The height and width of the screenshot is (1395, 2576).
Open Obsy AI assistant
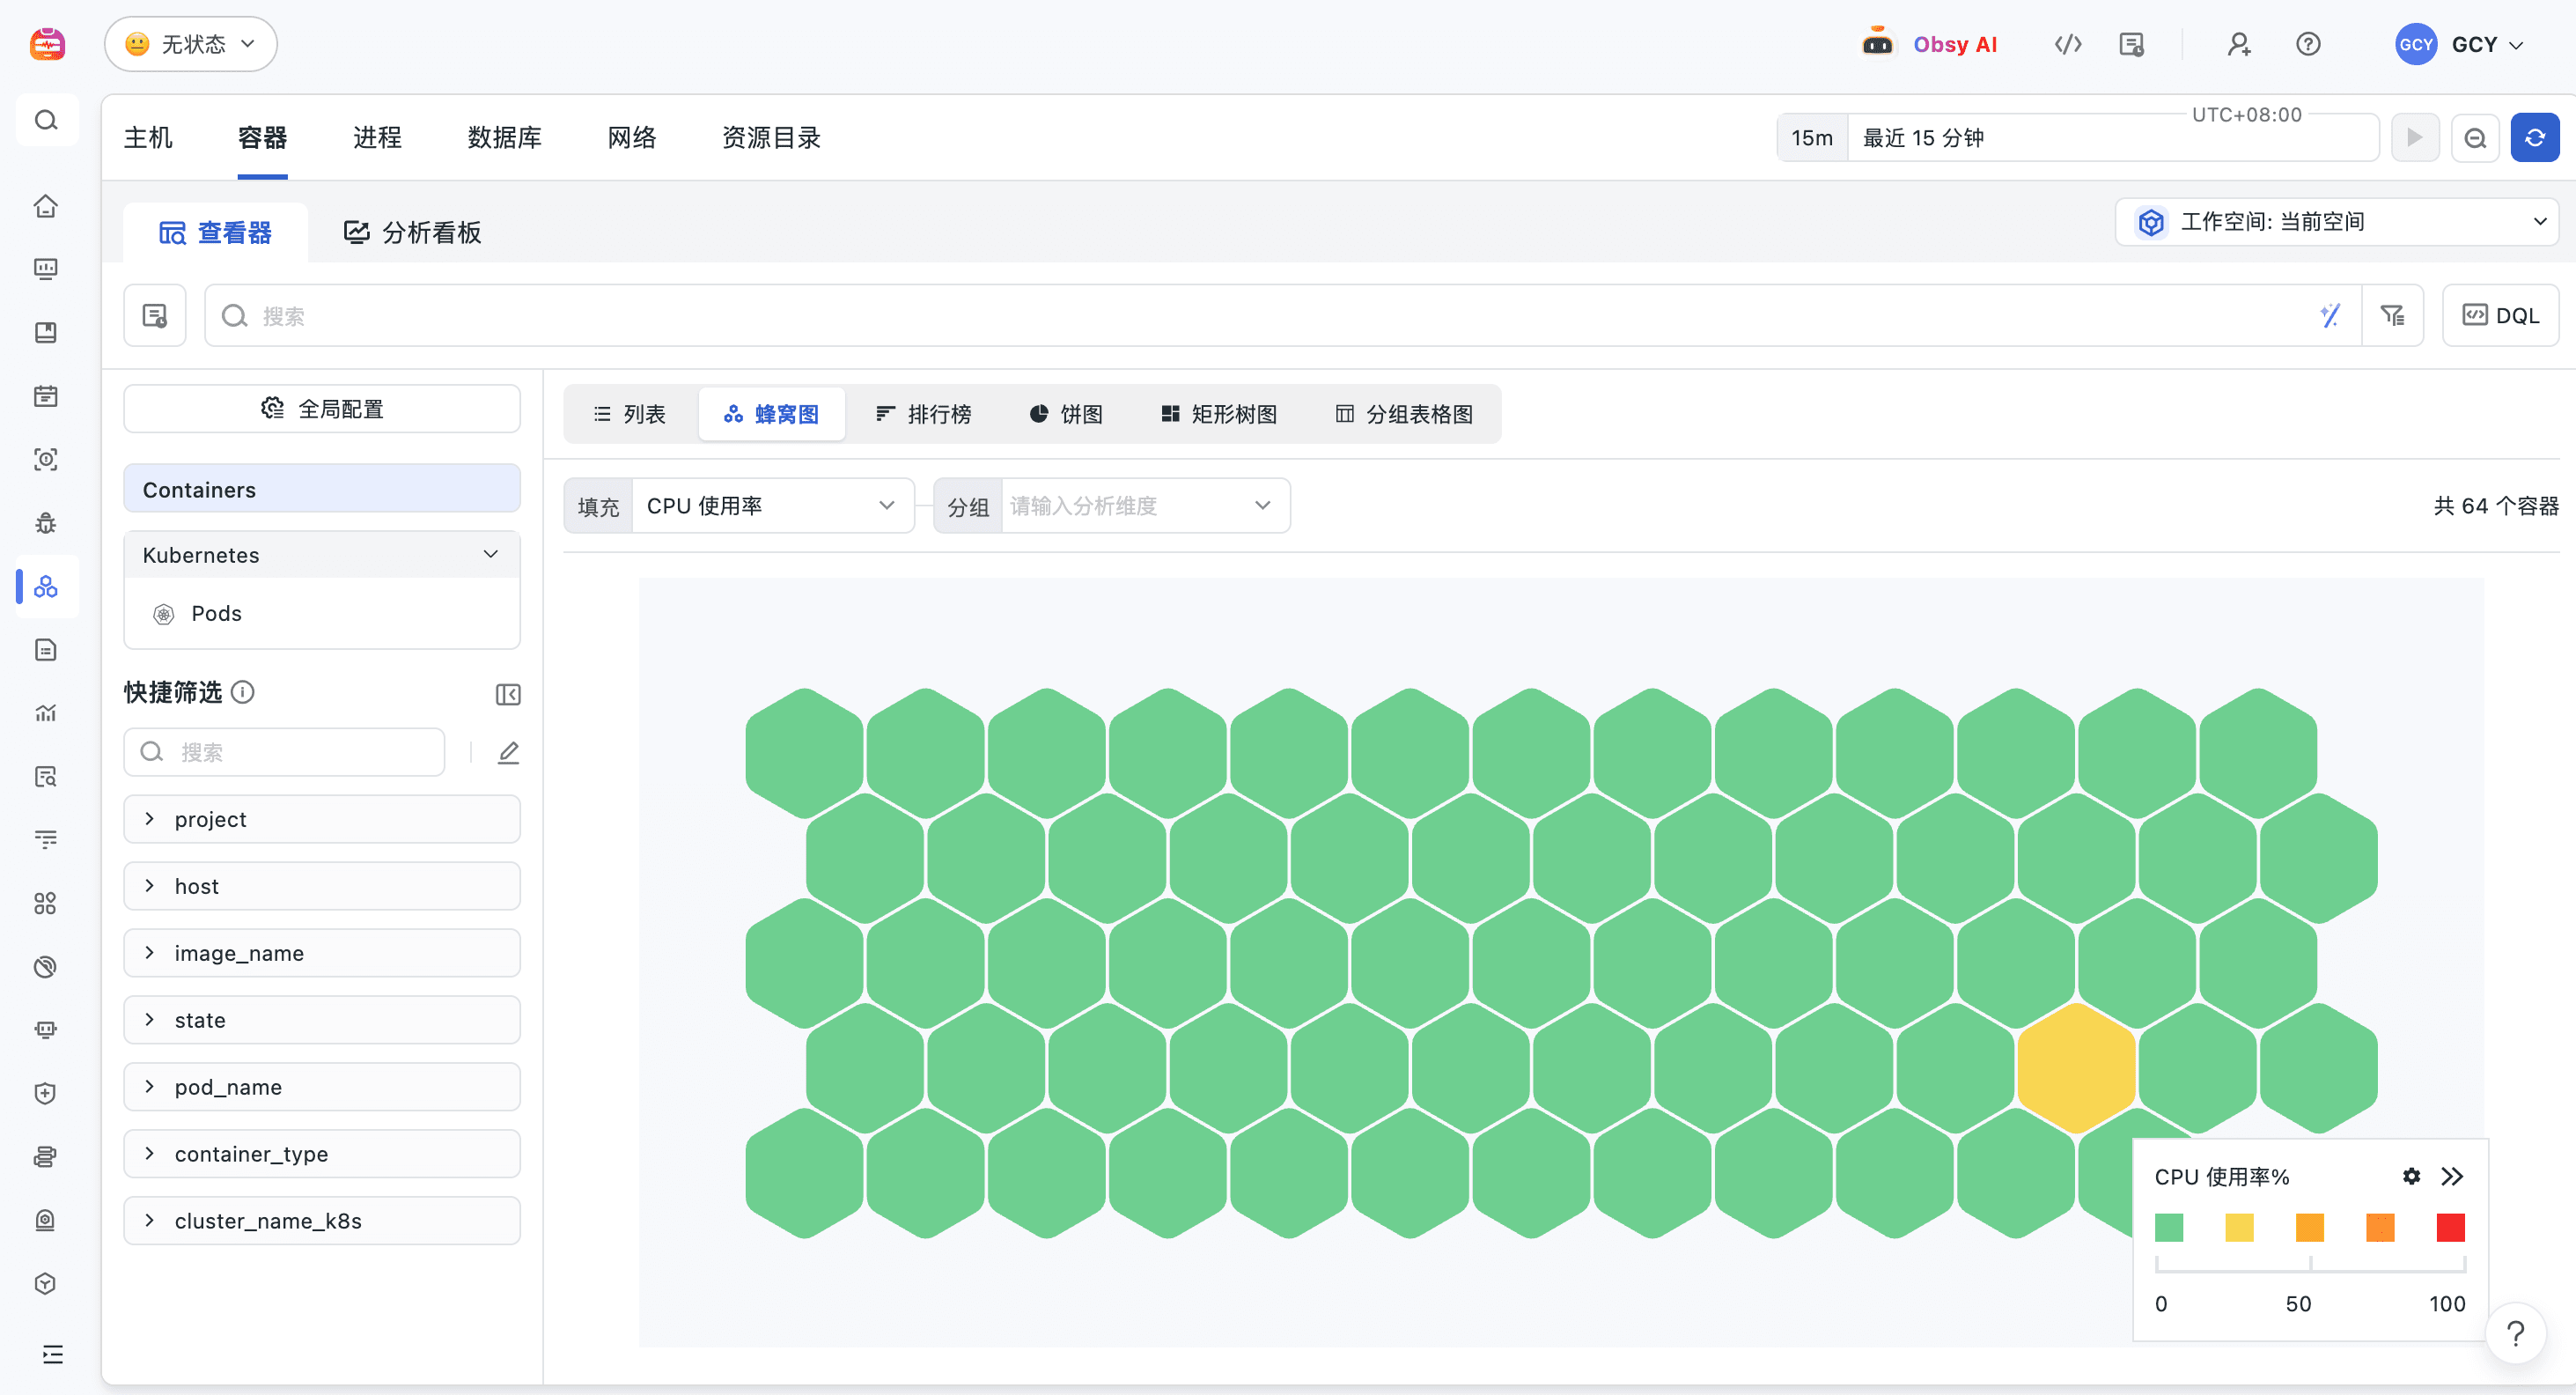(1929, 44)
